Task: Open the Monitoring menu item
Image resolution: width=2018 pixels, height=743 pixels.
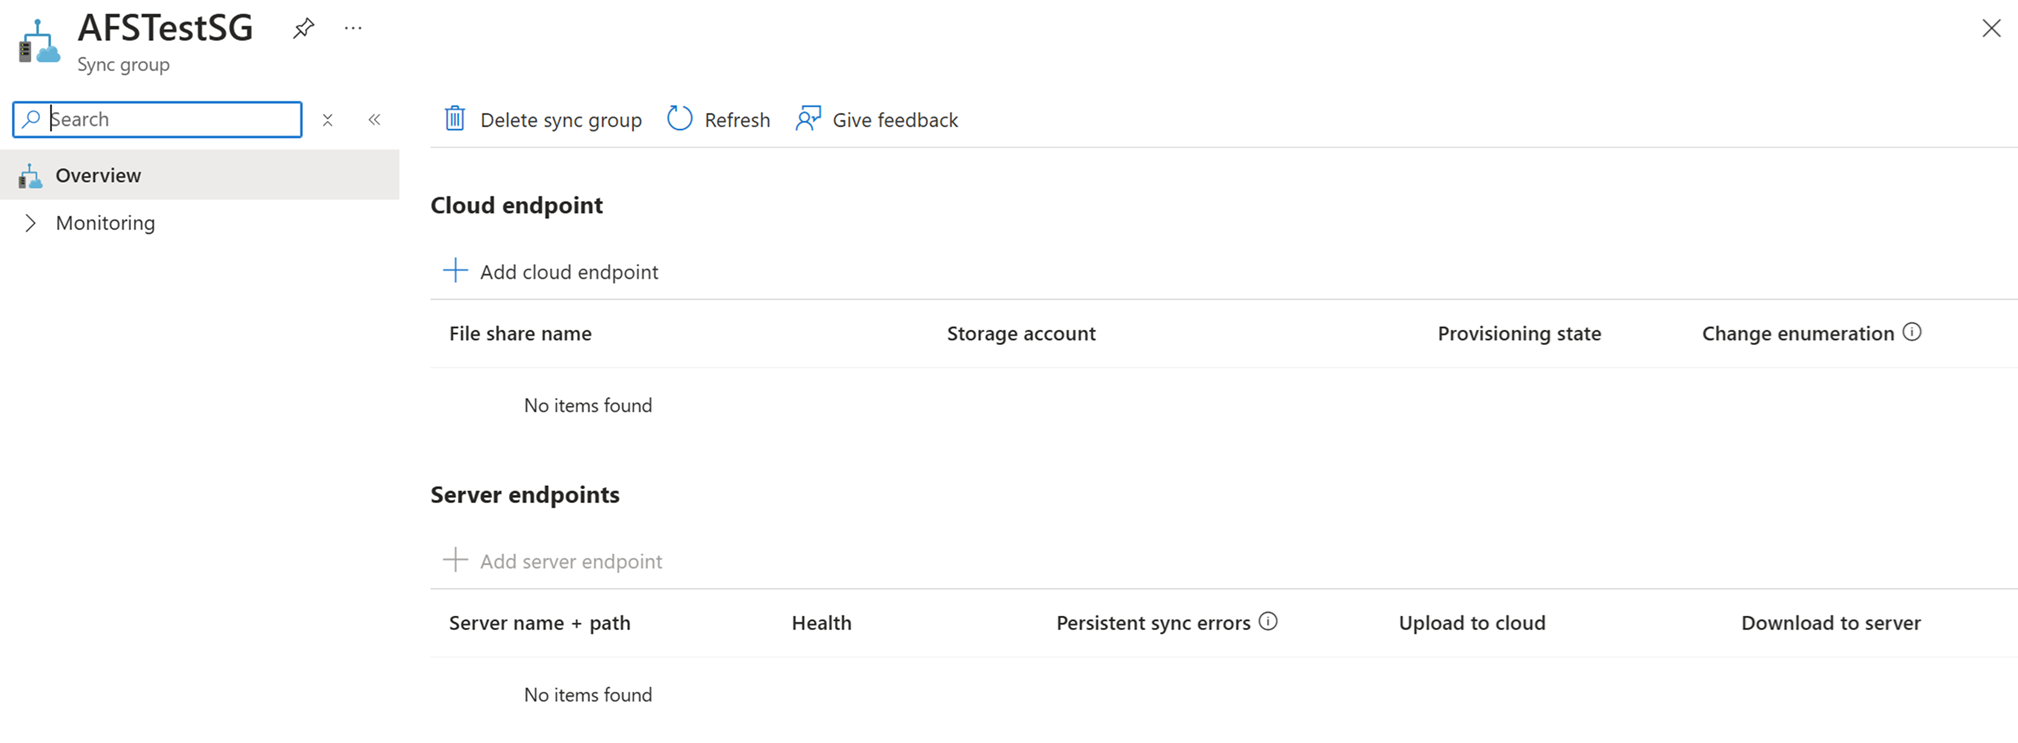Action: click(x=105, y=223)
